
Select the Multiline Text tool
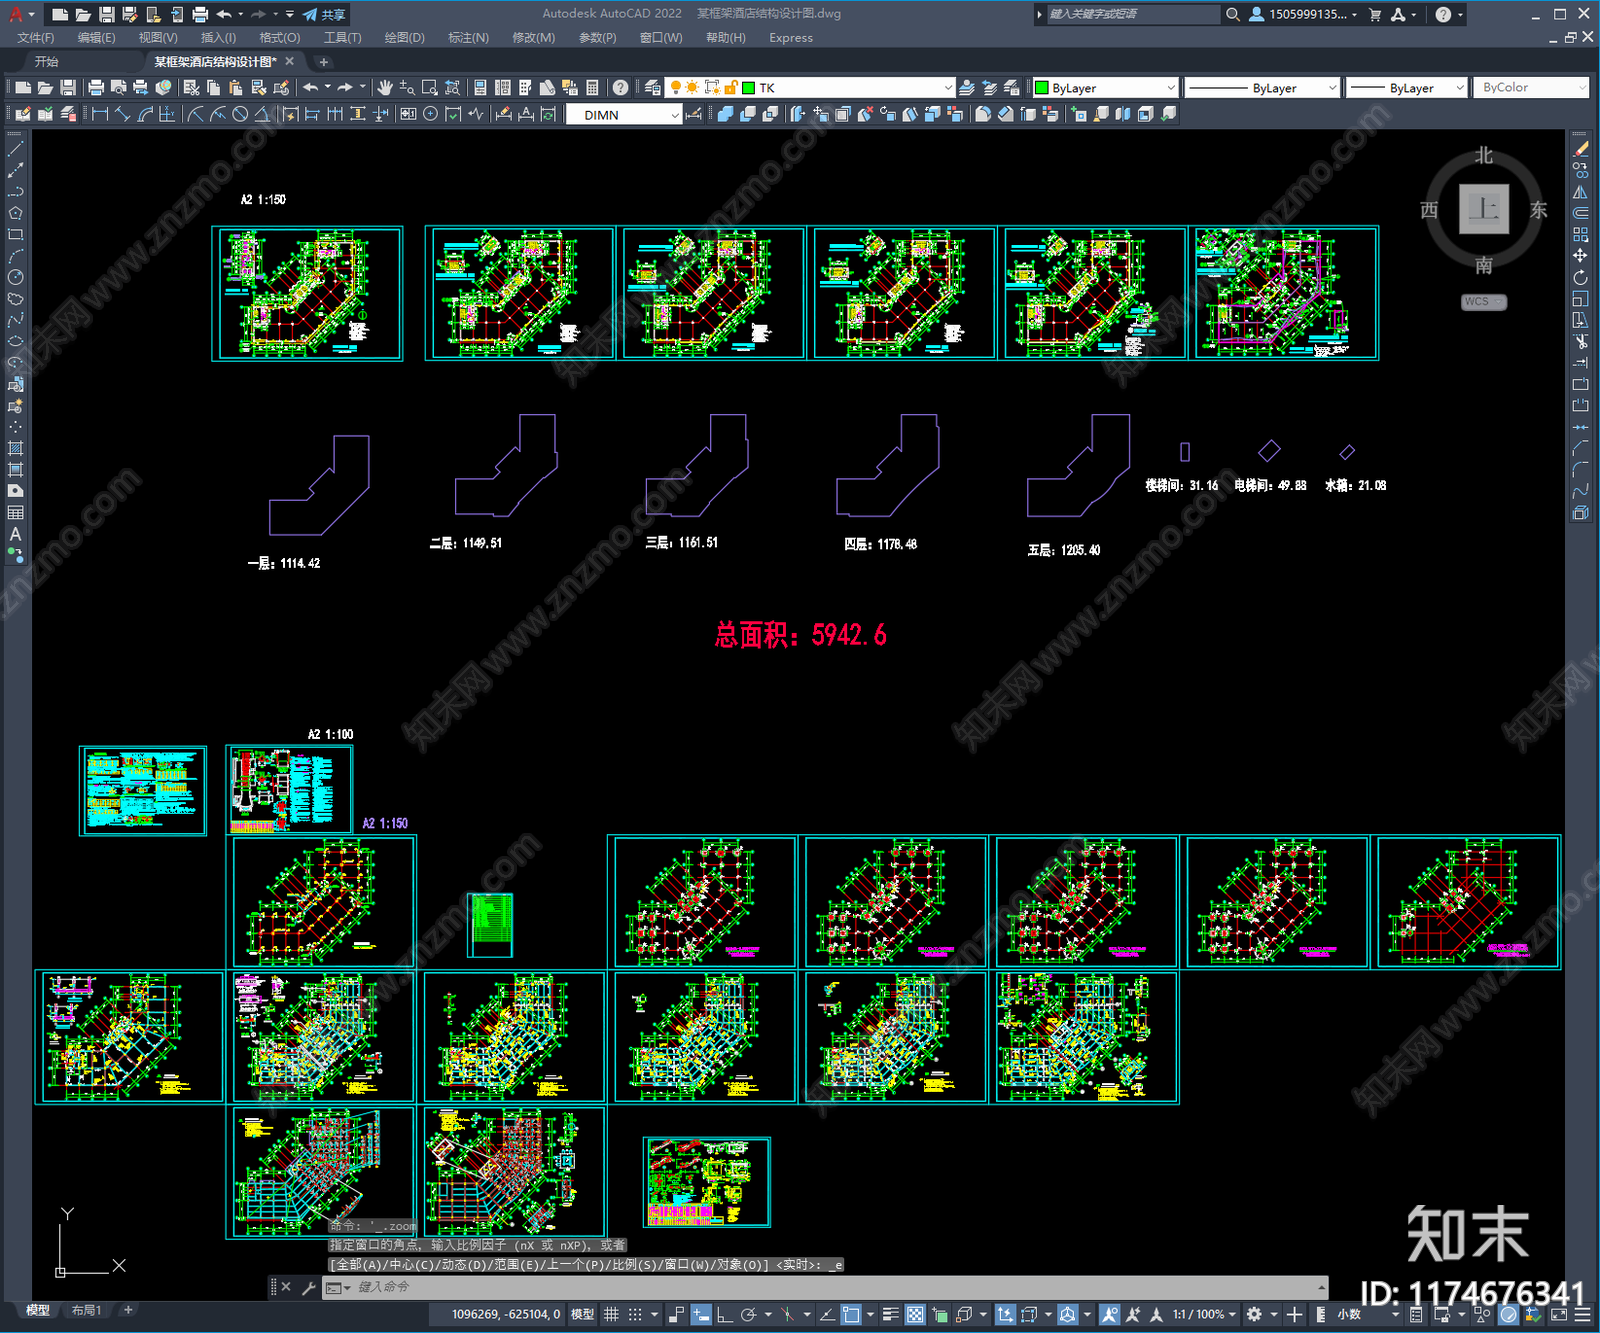[x=15, y=534]
